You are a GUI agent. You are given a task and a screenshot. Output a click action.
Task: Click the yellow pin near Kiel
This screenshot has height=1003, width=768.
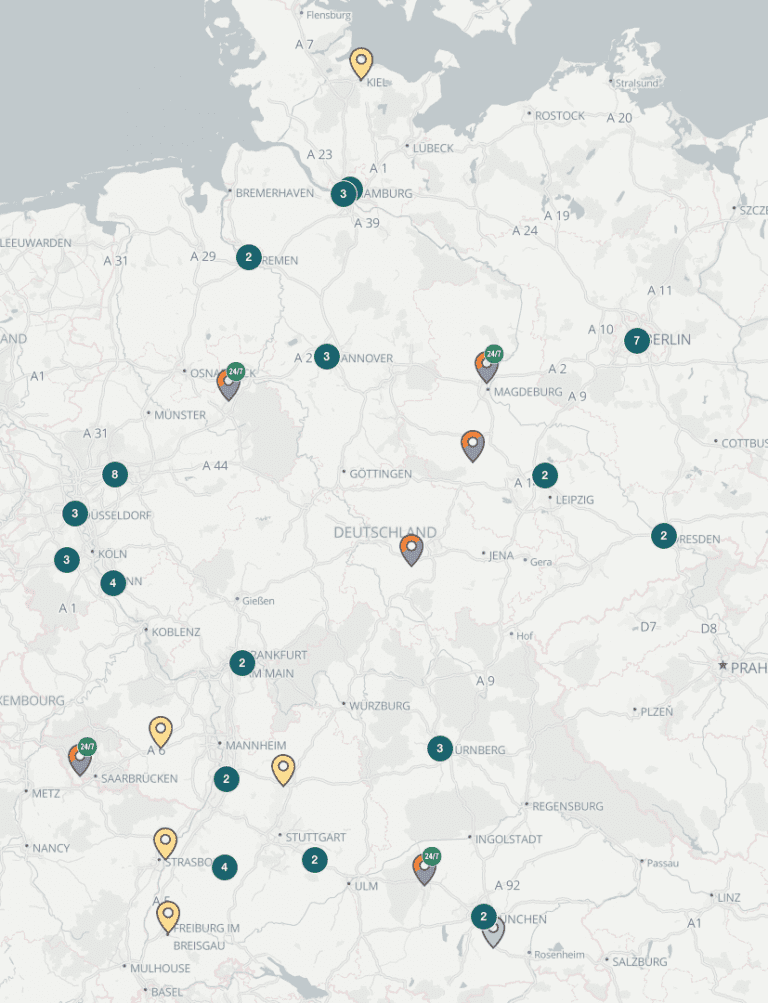[361, 62]
